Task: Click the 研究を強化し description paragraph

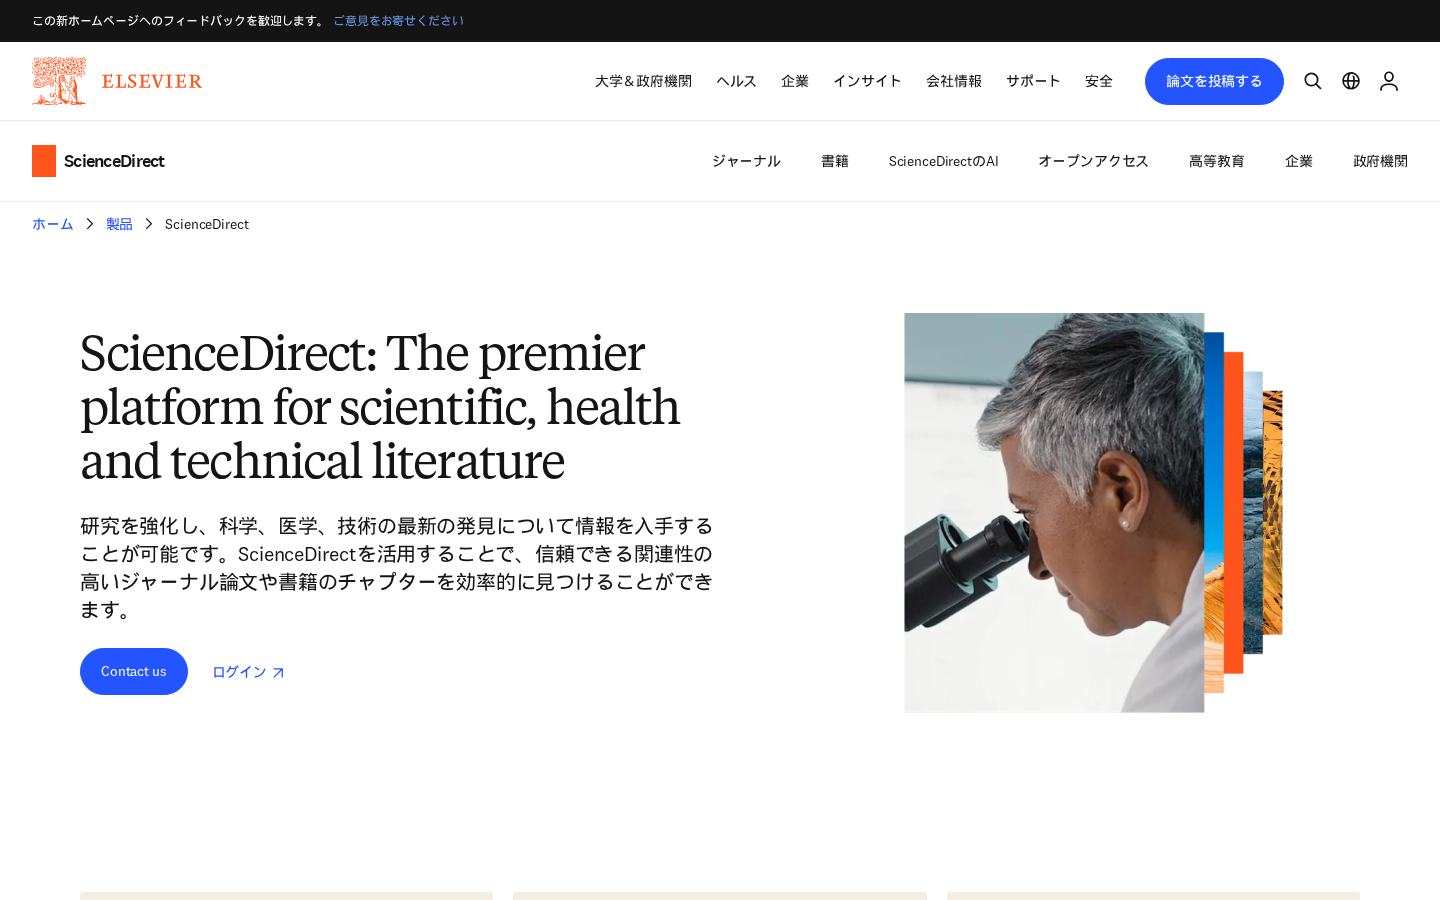Action: coord(397,567)
